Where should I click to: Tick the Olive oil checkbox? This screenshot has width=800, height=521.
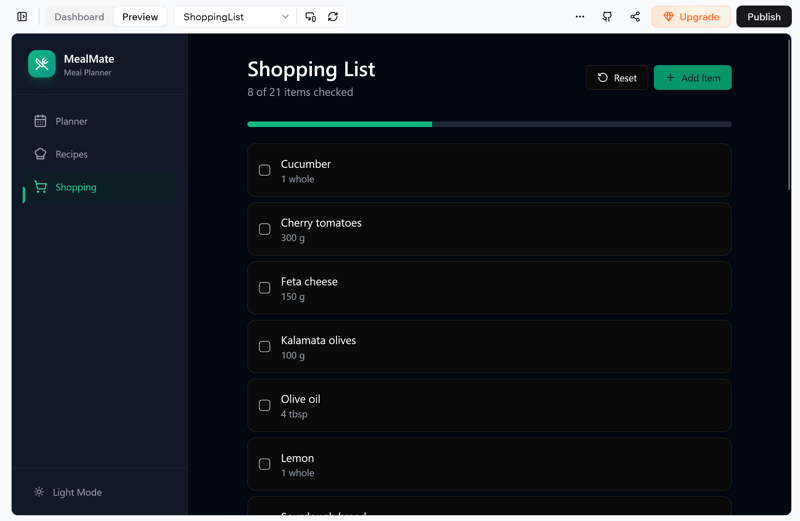tap(265, 405)
